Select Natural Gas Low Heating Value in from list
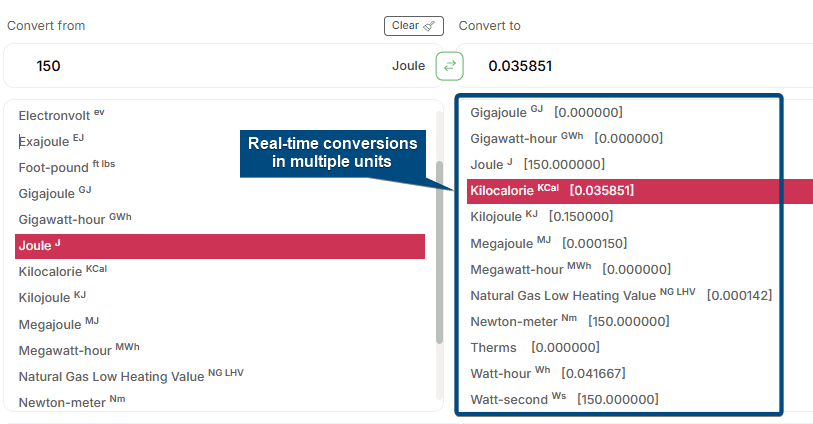 click(x=131, y=376)
